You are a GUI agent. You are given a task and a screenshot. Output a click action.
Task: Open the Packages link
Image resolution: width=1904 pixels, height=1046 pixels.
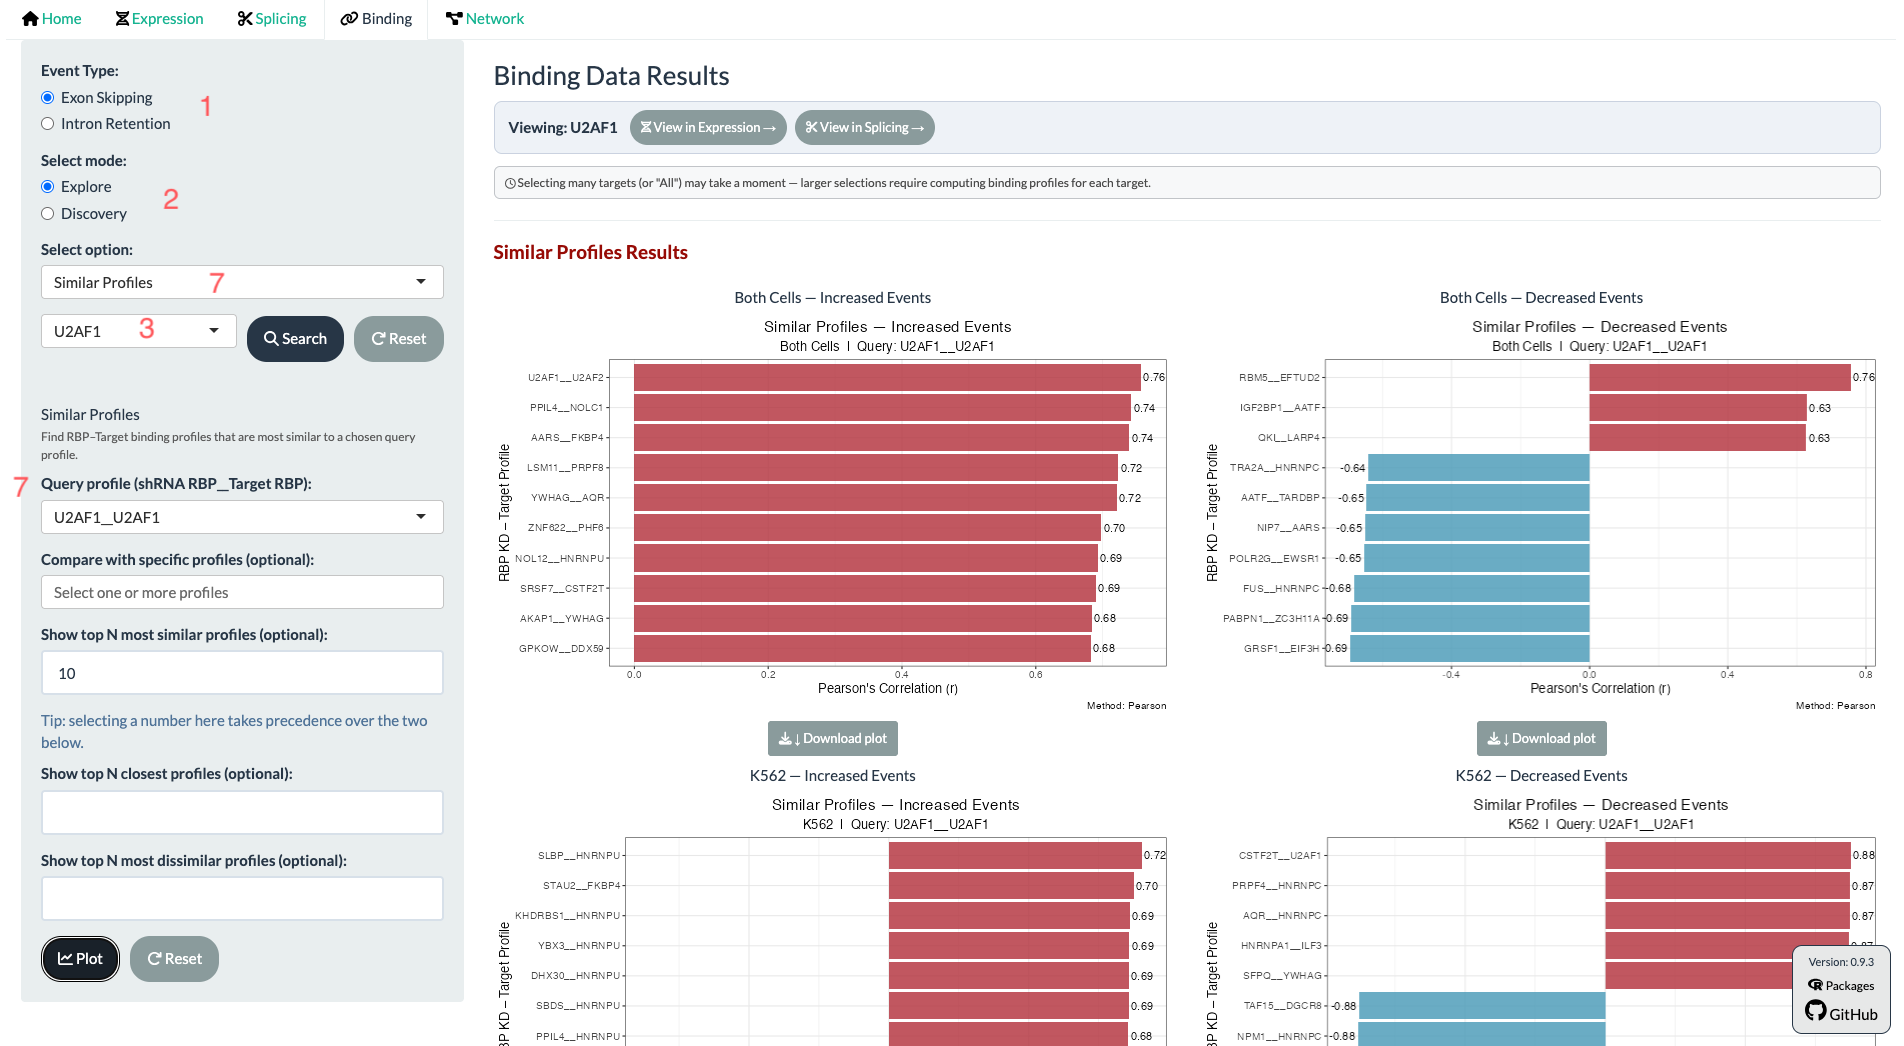tap(1841, 985)
